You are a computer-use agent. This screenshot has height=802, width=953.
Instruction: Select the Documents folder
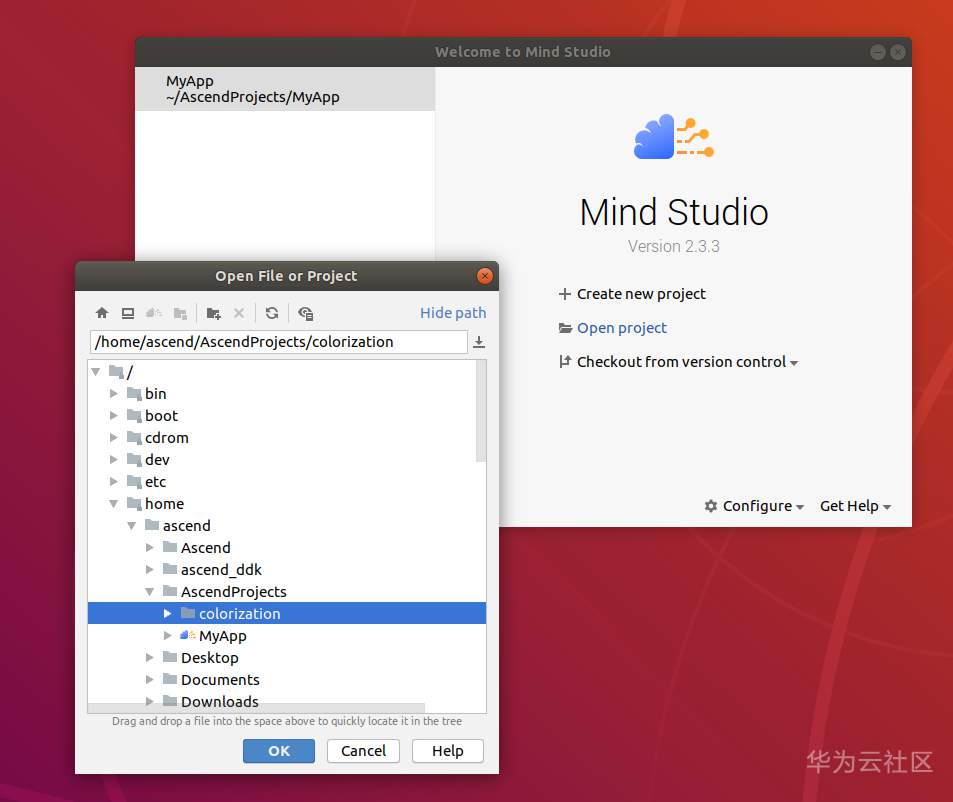pyautogui.click(x=287, y=679)
